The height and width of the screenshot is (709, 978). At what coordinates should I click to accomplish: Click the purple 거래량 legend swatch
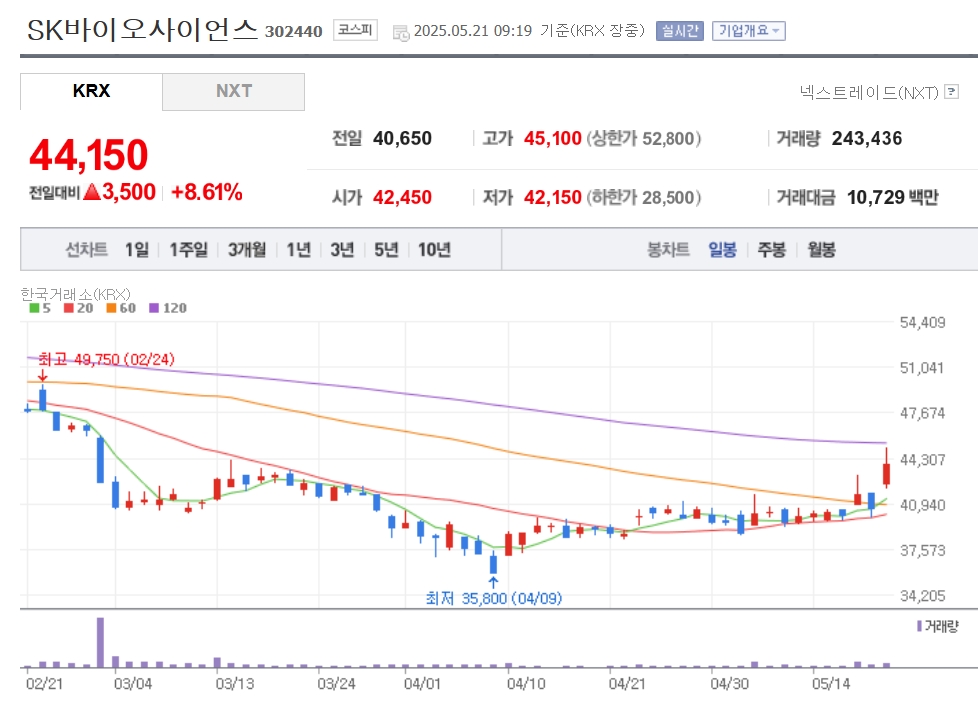pos(919,625)
